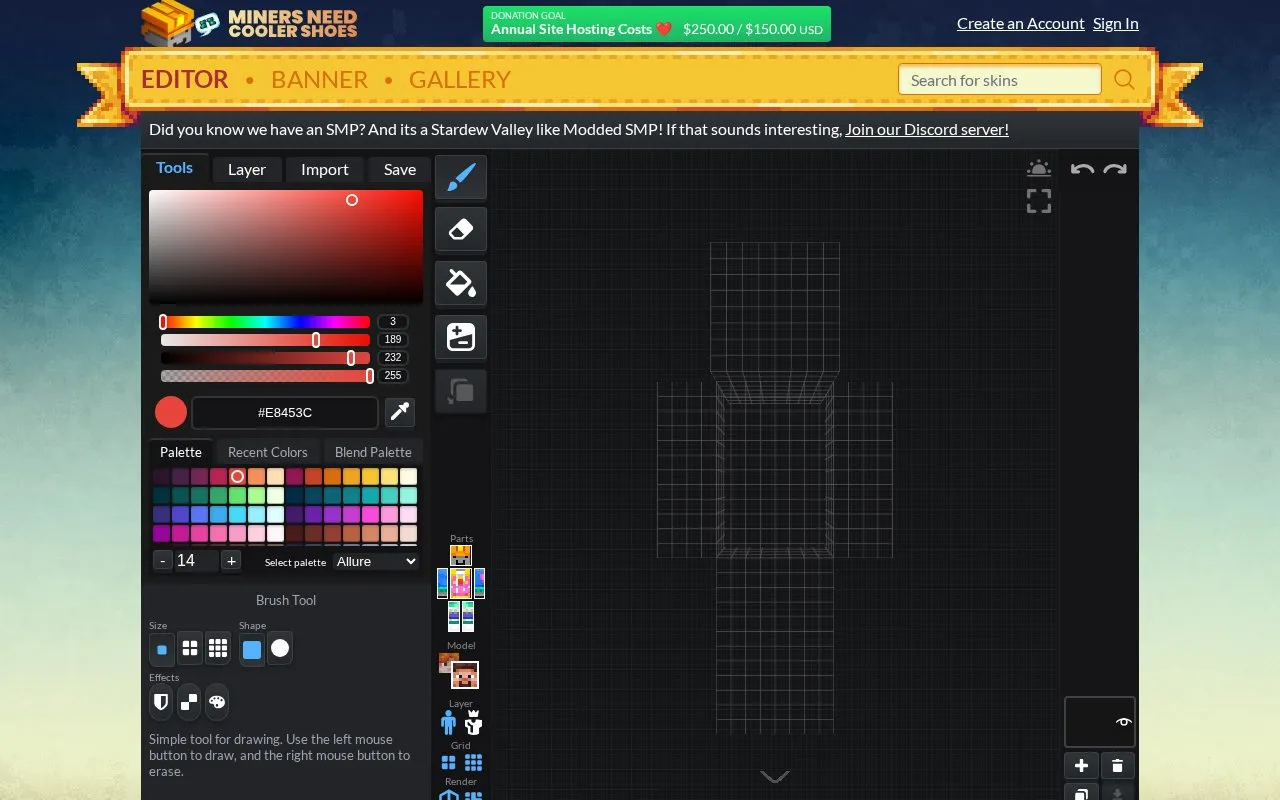Click the Sign In link
Image resolution: width=1280 pixels, height=800 pixels.
(x=1116, y=23)
